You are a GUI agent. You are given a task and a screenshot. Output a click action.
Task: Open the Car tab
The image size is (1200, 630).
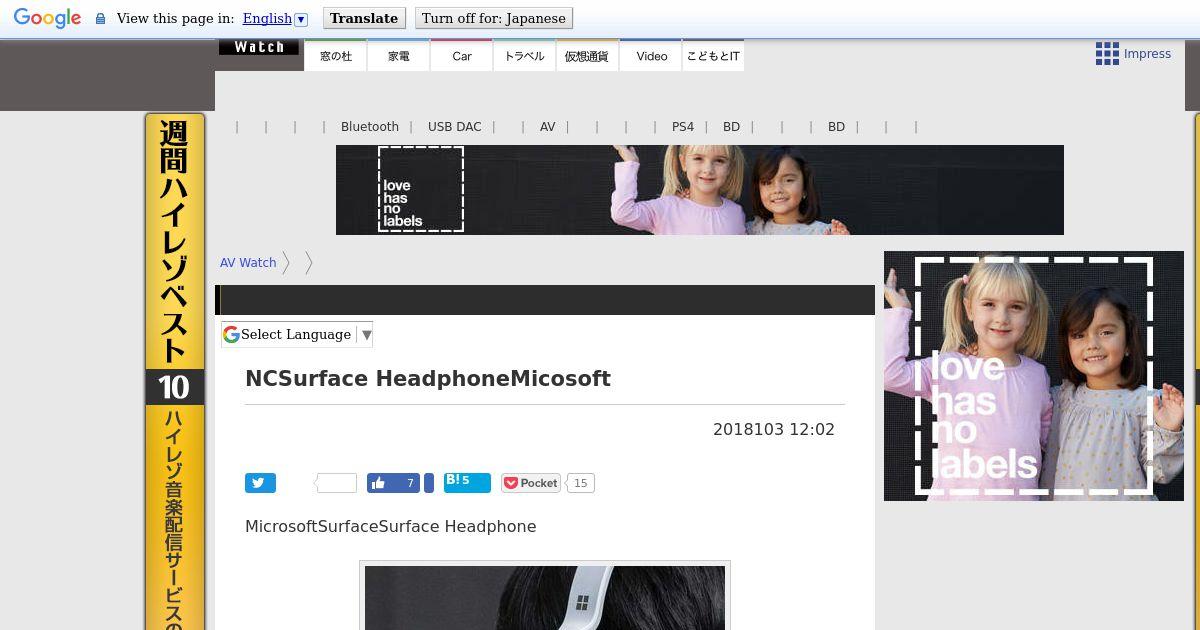click(461, 56)
